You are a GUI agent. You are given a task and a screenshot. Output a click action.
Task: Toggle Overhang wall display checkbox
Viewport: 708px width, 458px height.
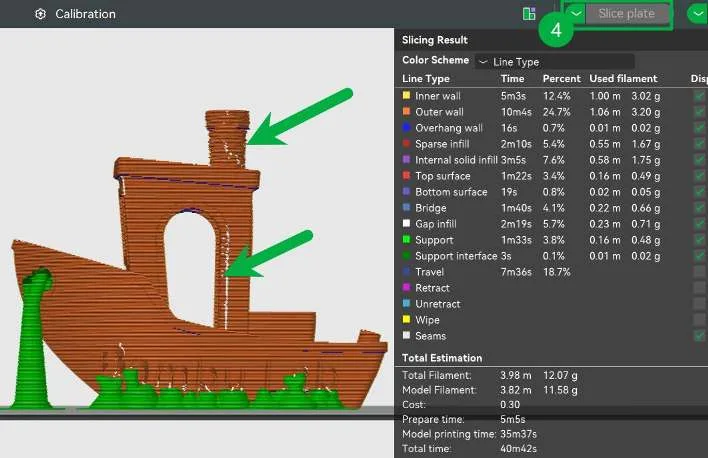click(x=699, y=128)
